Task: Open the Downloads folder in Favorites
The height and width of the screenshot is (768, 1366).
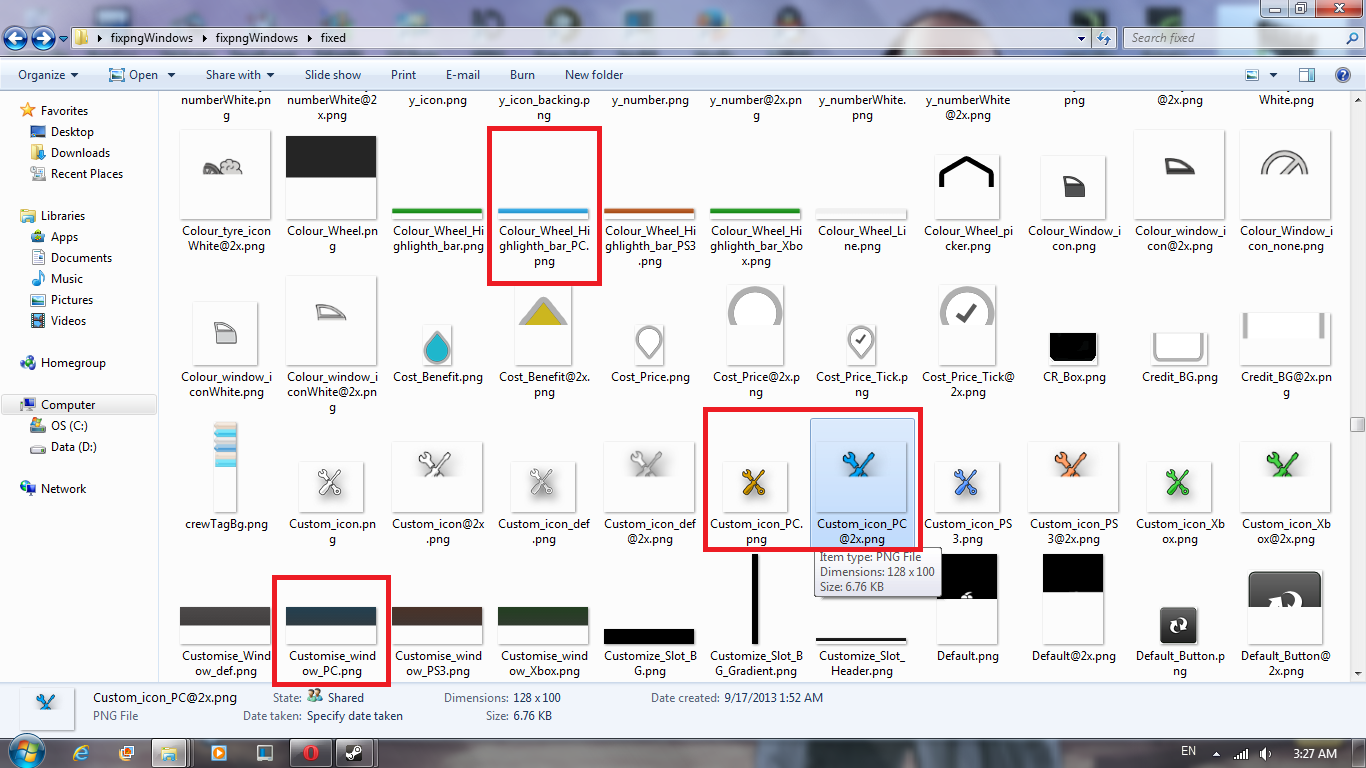Action: (x=80, y=153)
